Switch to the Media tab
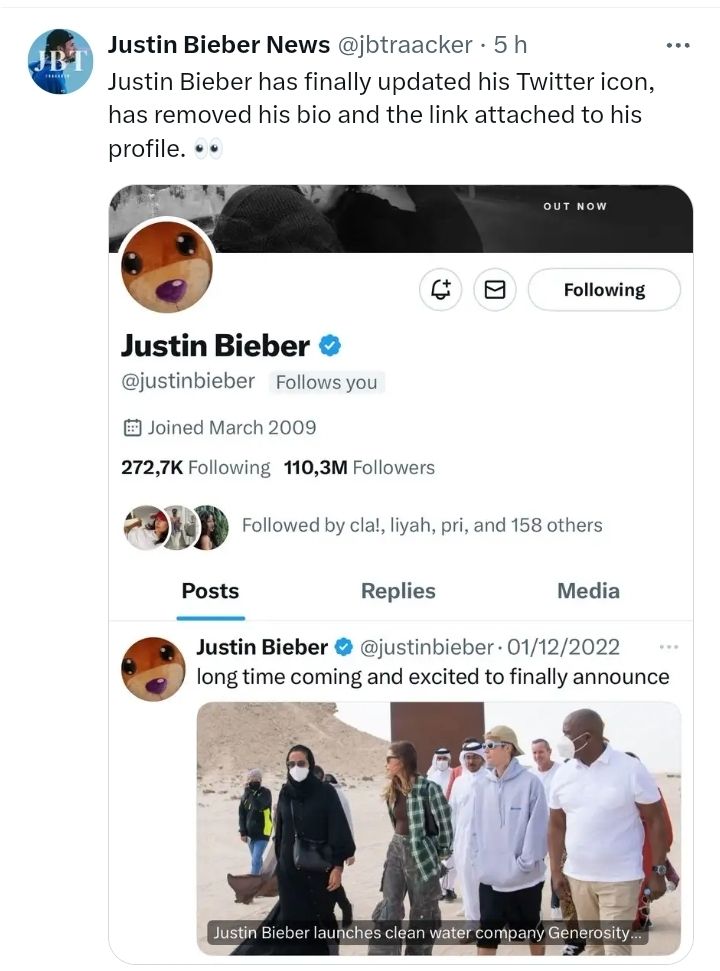Screen dimensions: 720x971 588,591
